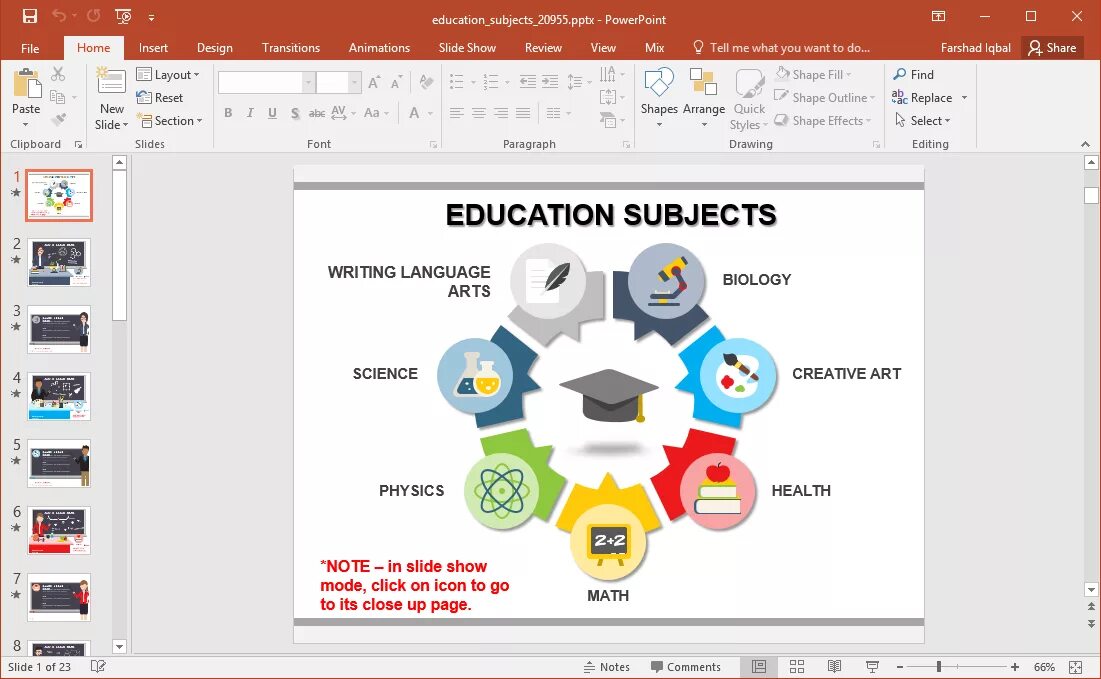1101x679 pixels.
Task: Click the Find magnifier button
Action: (x=914, y=74)
